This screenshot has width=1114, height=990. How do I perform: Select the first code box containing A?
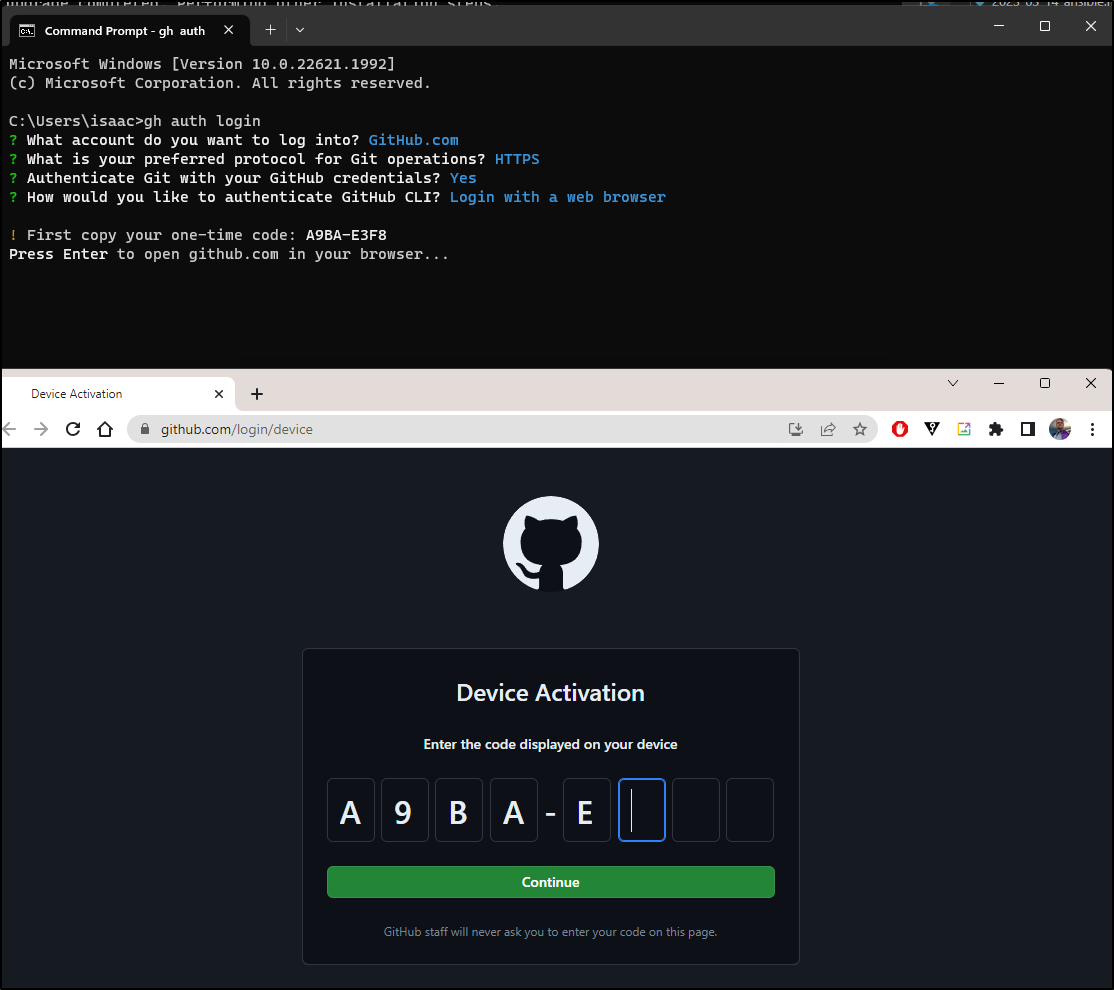[351, 810]
